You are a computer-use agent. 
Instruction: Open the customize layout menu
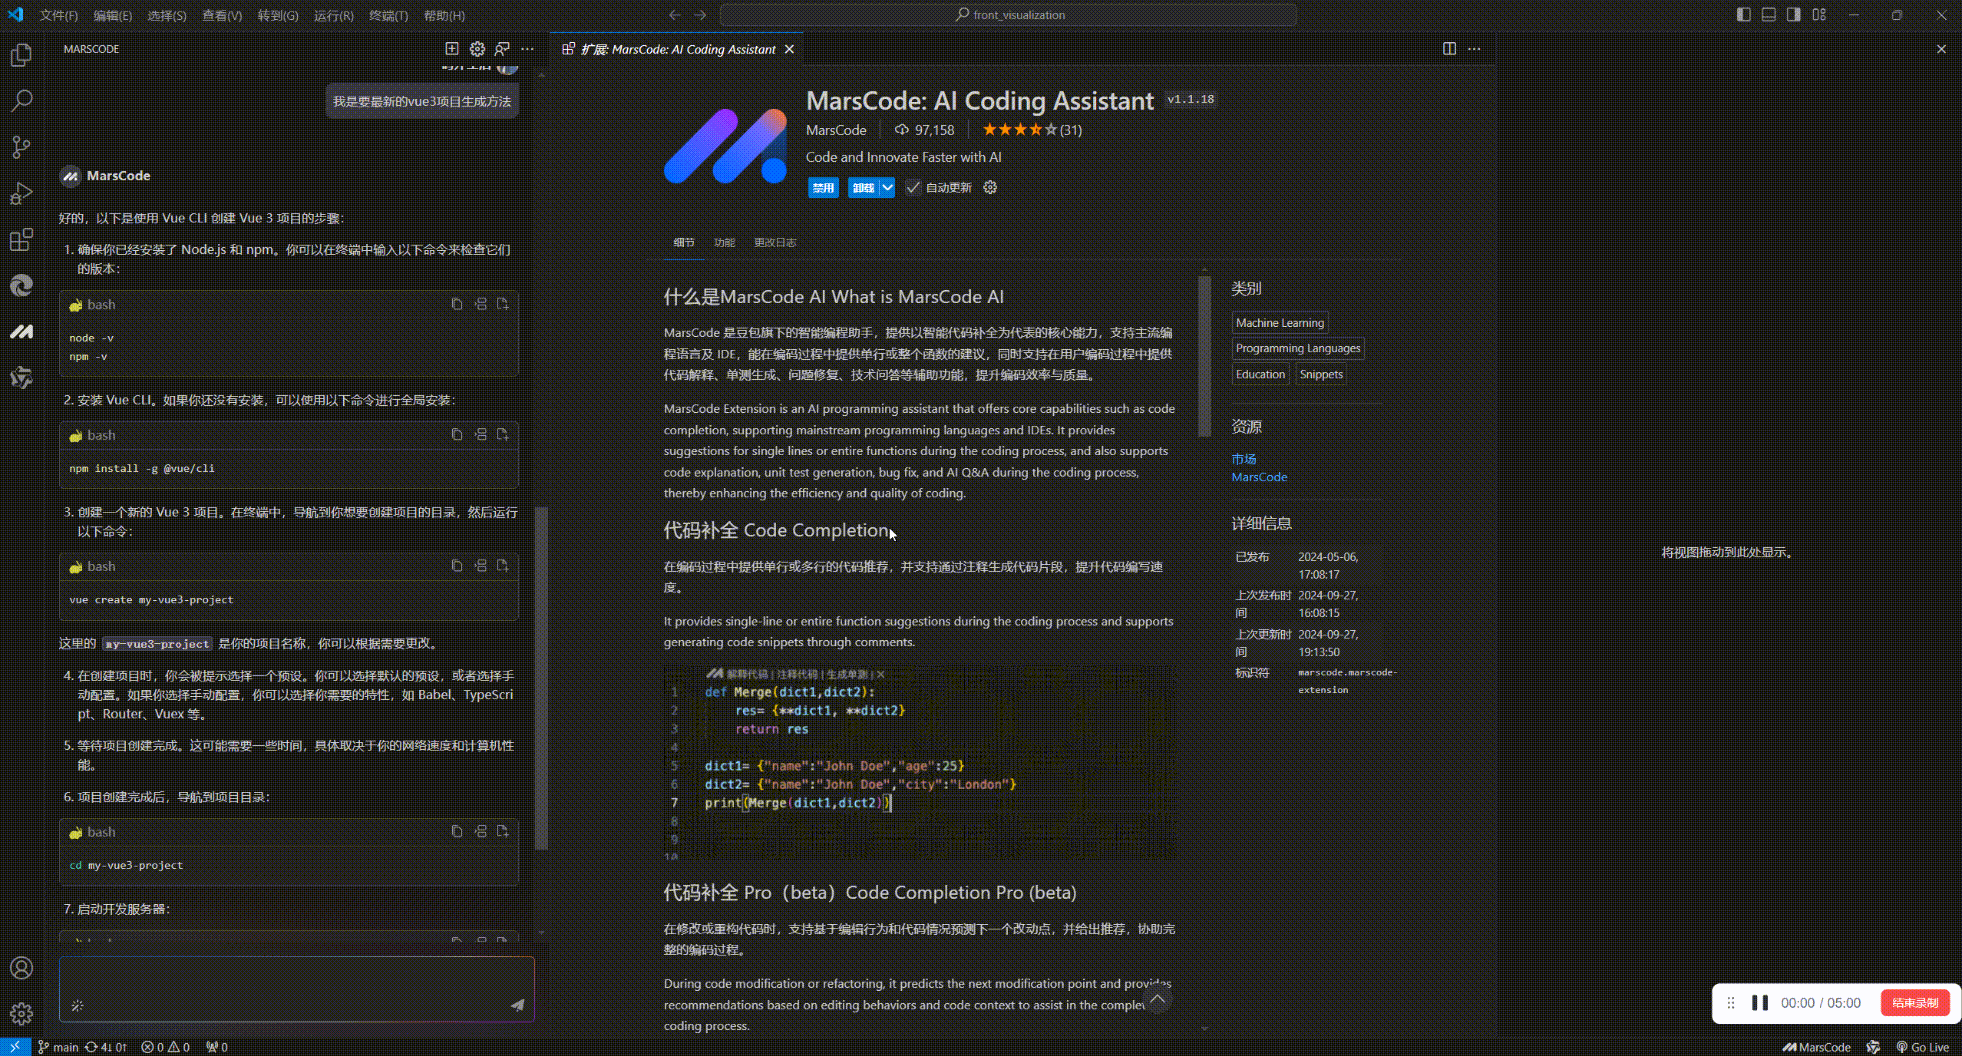1819,15
